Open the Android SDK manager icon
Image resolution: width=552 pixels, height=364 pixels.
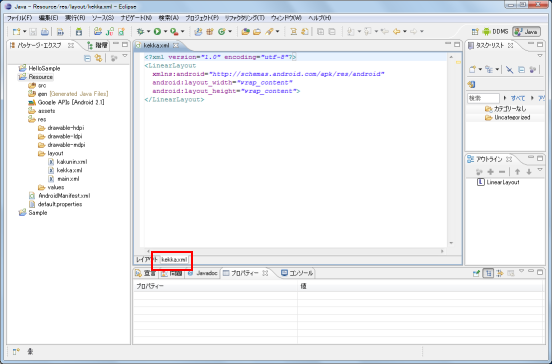point(79,32)
